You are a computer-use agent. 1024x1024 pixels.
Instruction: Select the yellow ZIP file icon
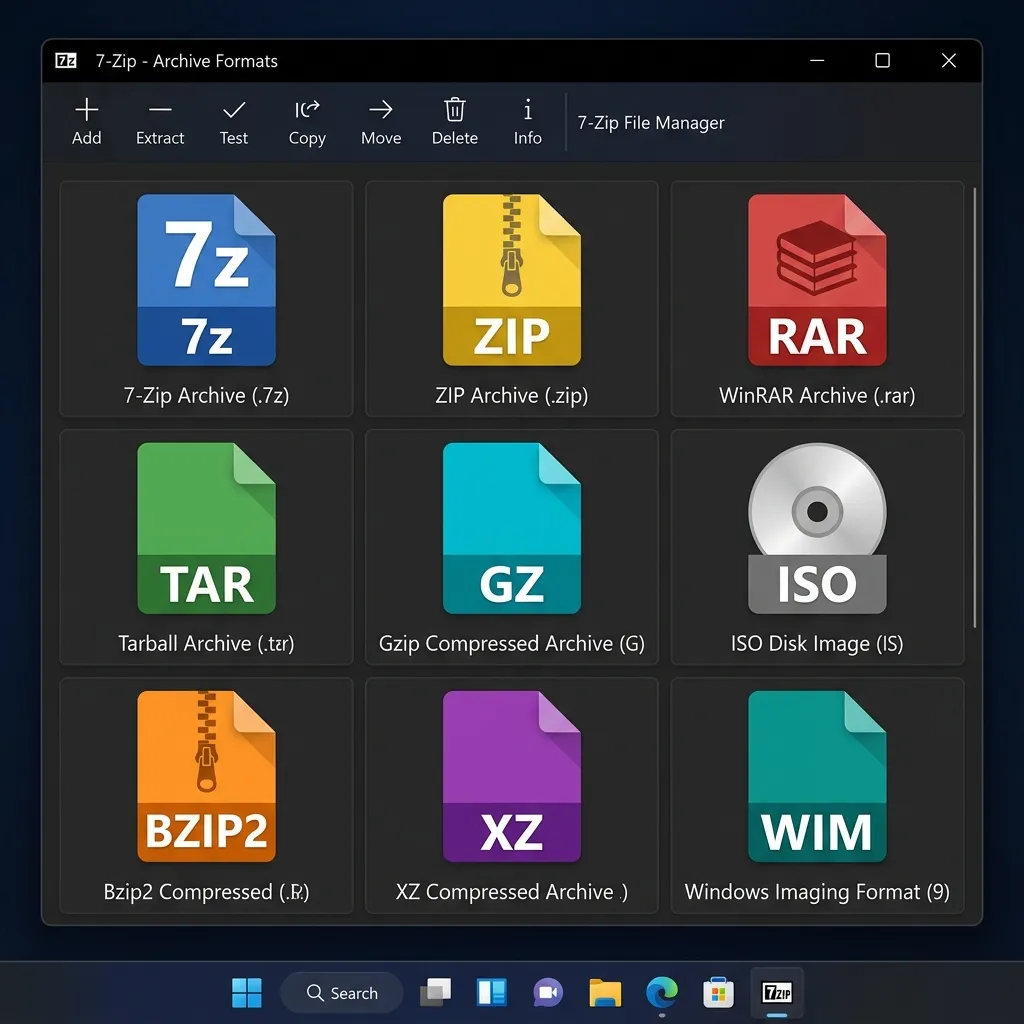coord(511,280)
